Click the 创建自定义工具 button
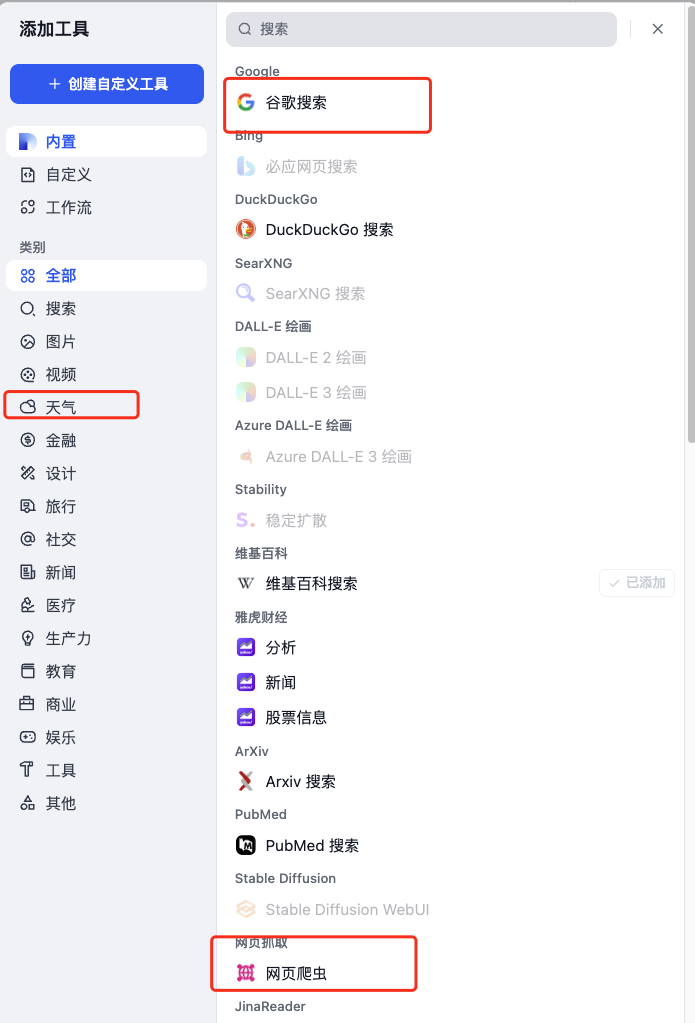 pyautogui.click(x=106, y=84)
